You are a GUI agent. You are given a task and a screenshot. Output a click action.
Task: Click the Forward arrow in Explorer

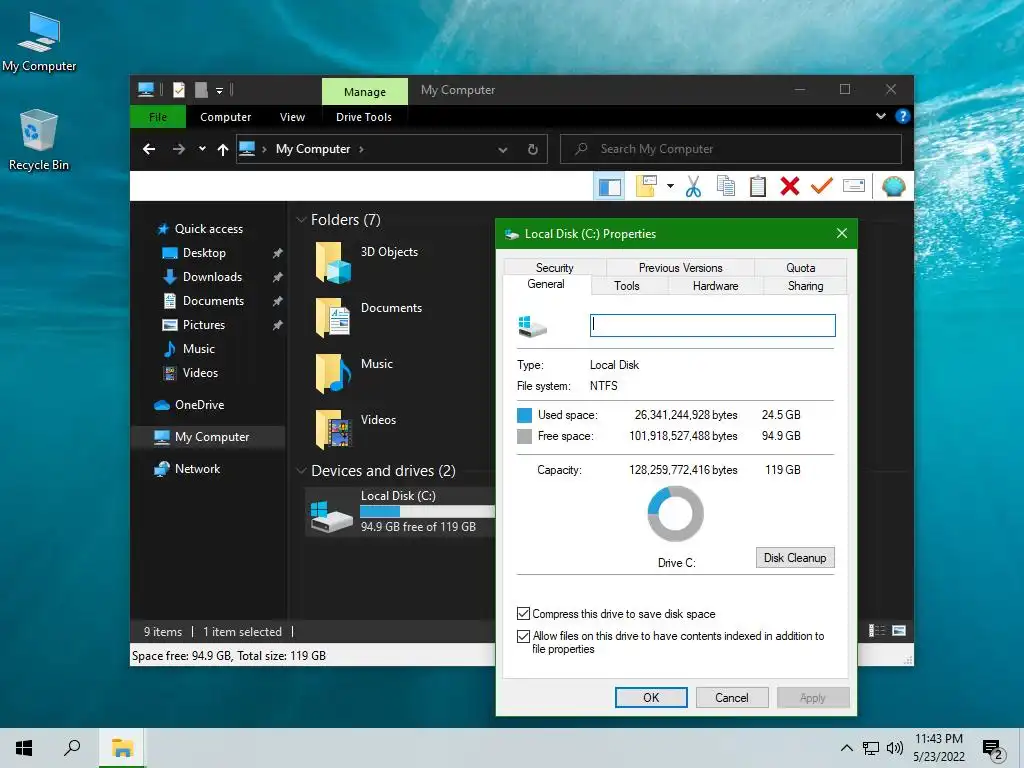coord(179,149)
